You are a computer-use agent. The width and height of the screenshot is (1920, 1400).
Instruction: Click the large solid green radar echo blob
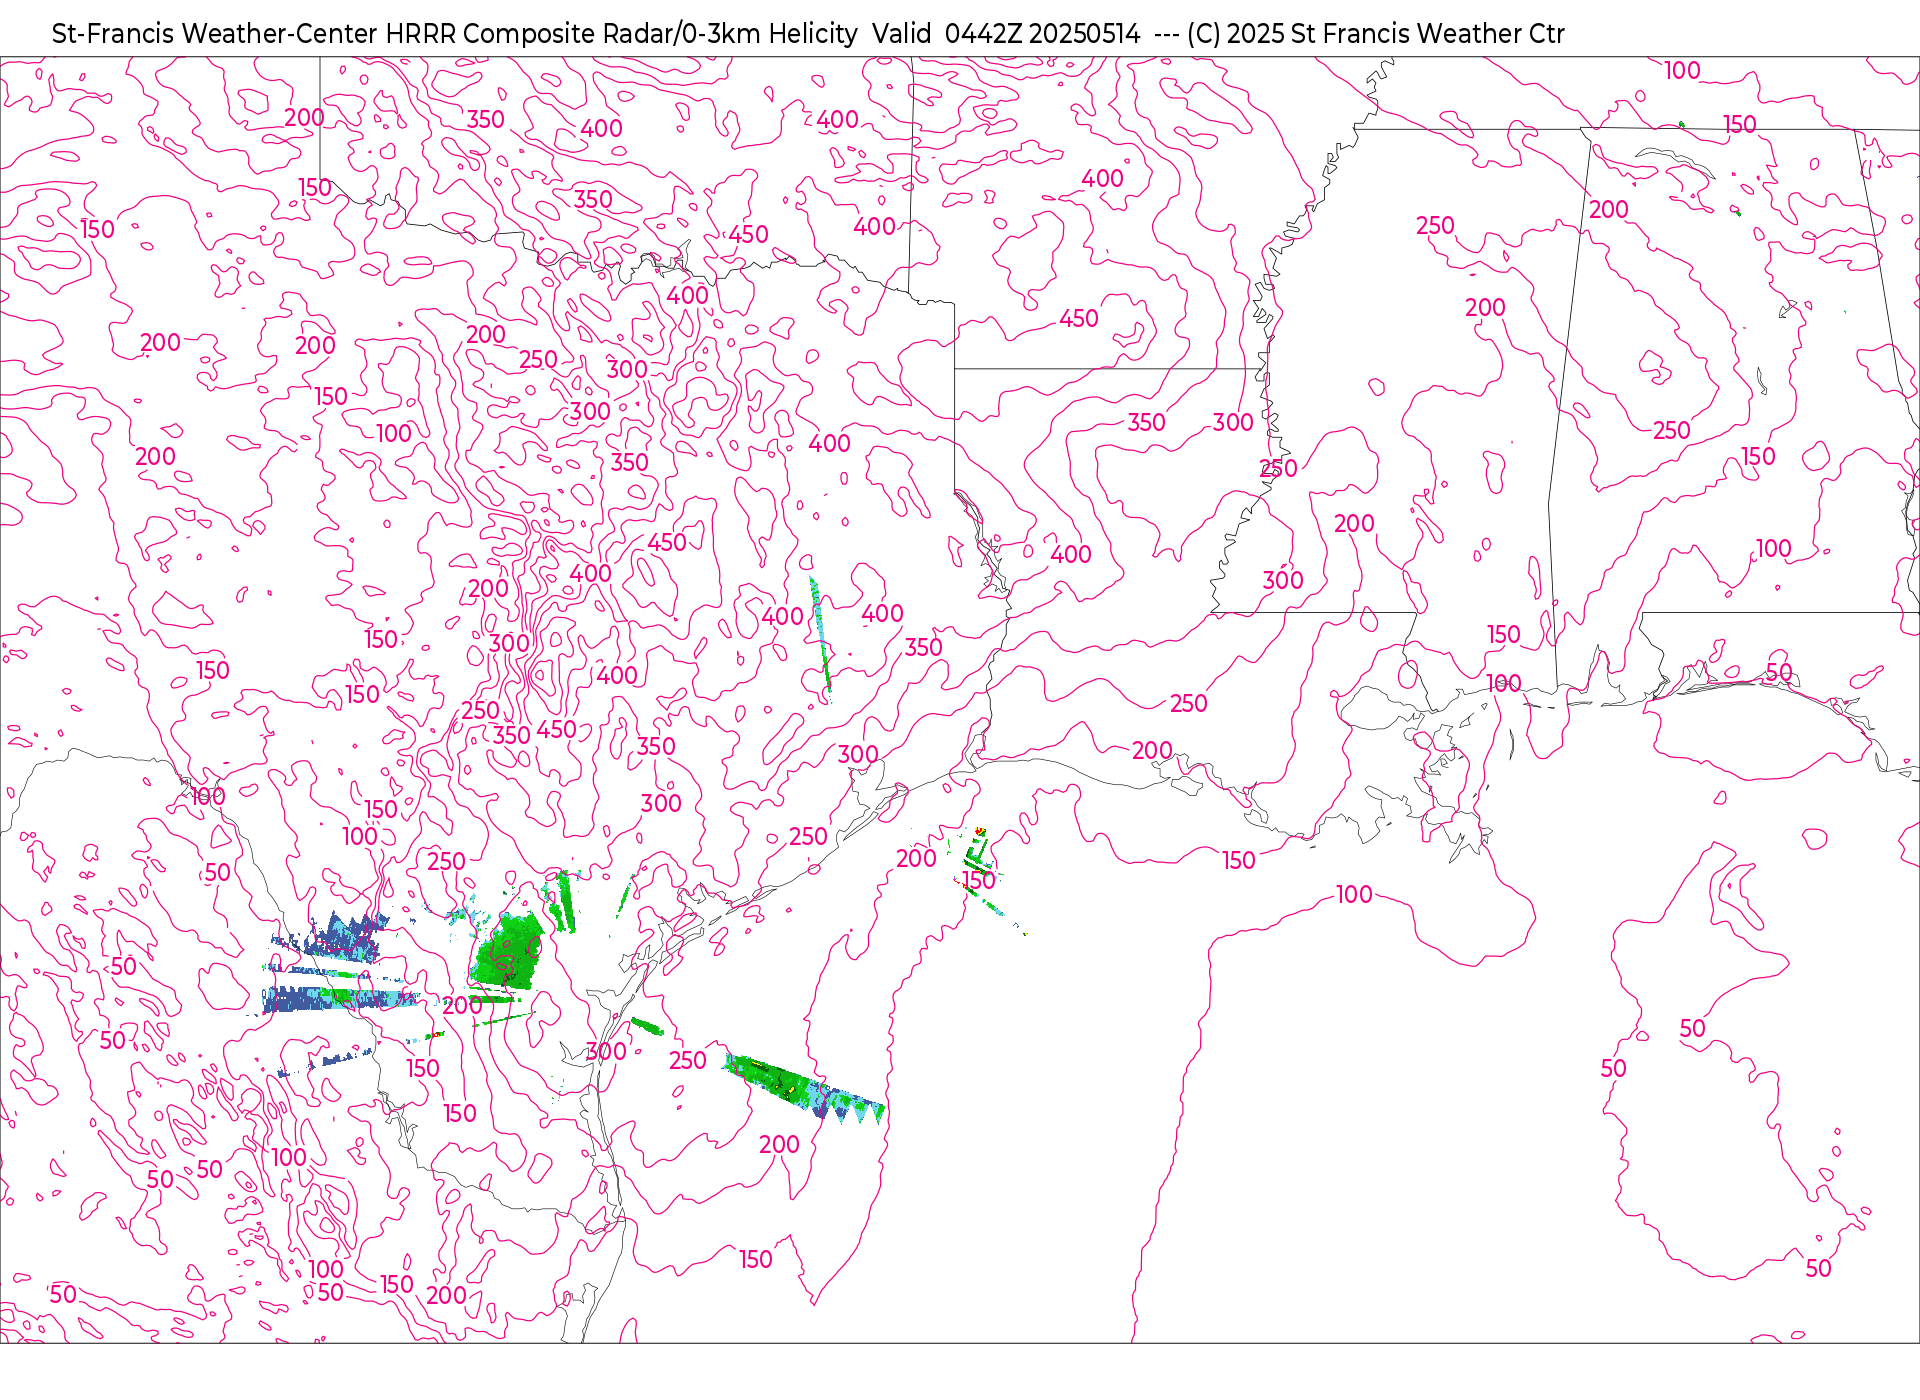509,949
